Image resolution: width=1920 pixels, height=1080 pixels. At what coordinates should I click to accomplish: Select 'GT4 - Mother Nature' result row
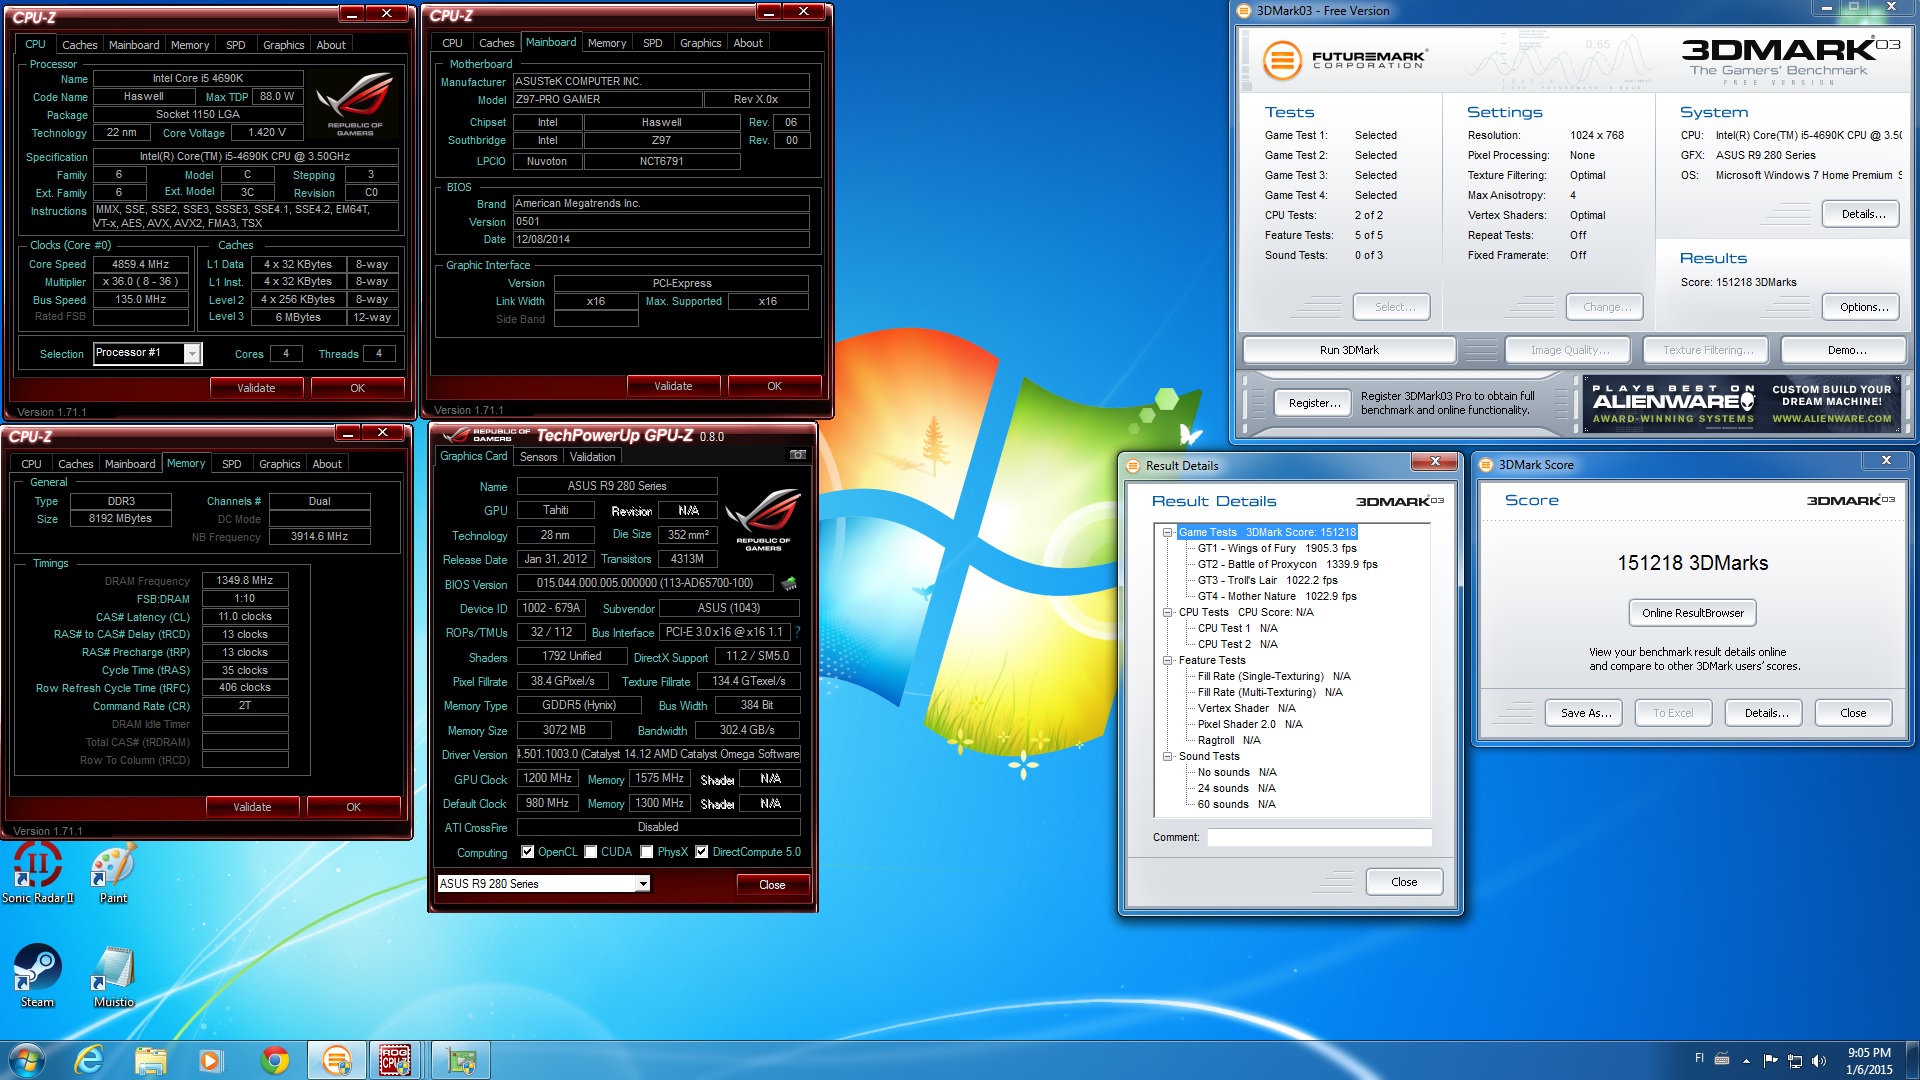pyautogui.click(x=1277, y=596)
